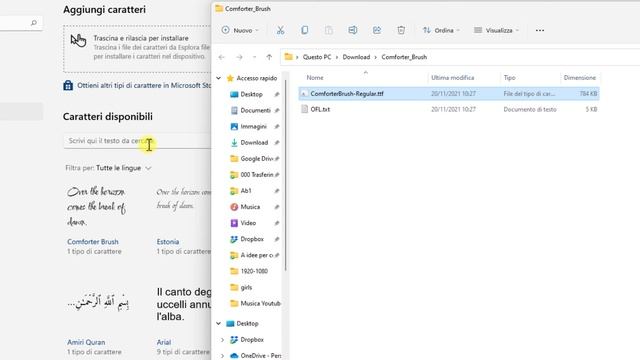
Task: Select the OFL.txt file
Action: pyautogui.click(x=449, y=109)
